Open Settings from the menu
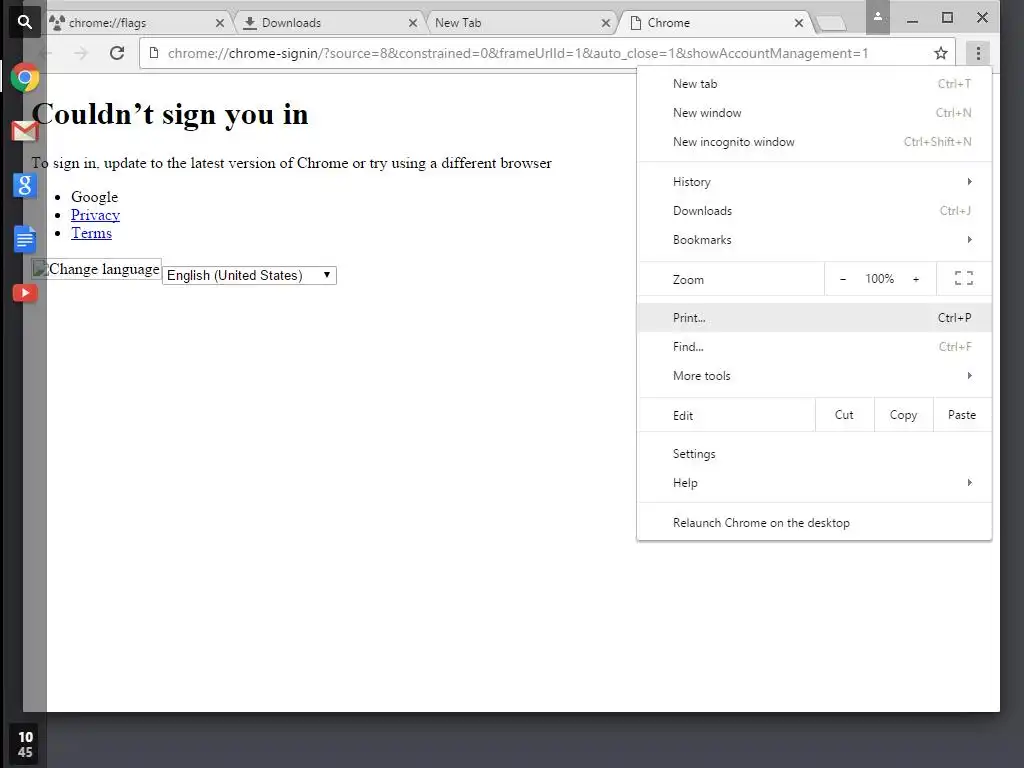Viewport: 1024px width, 768px height. [814, 454]
